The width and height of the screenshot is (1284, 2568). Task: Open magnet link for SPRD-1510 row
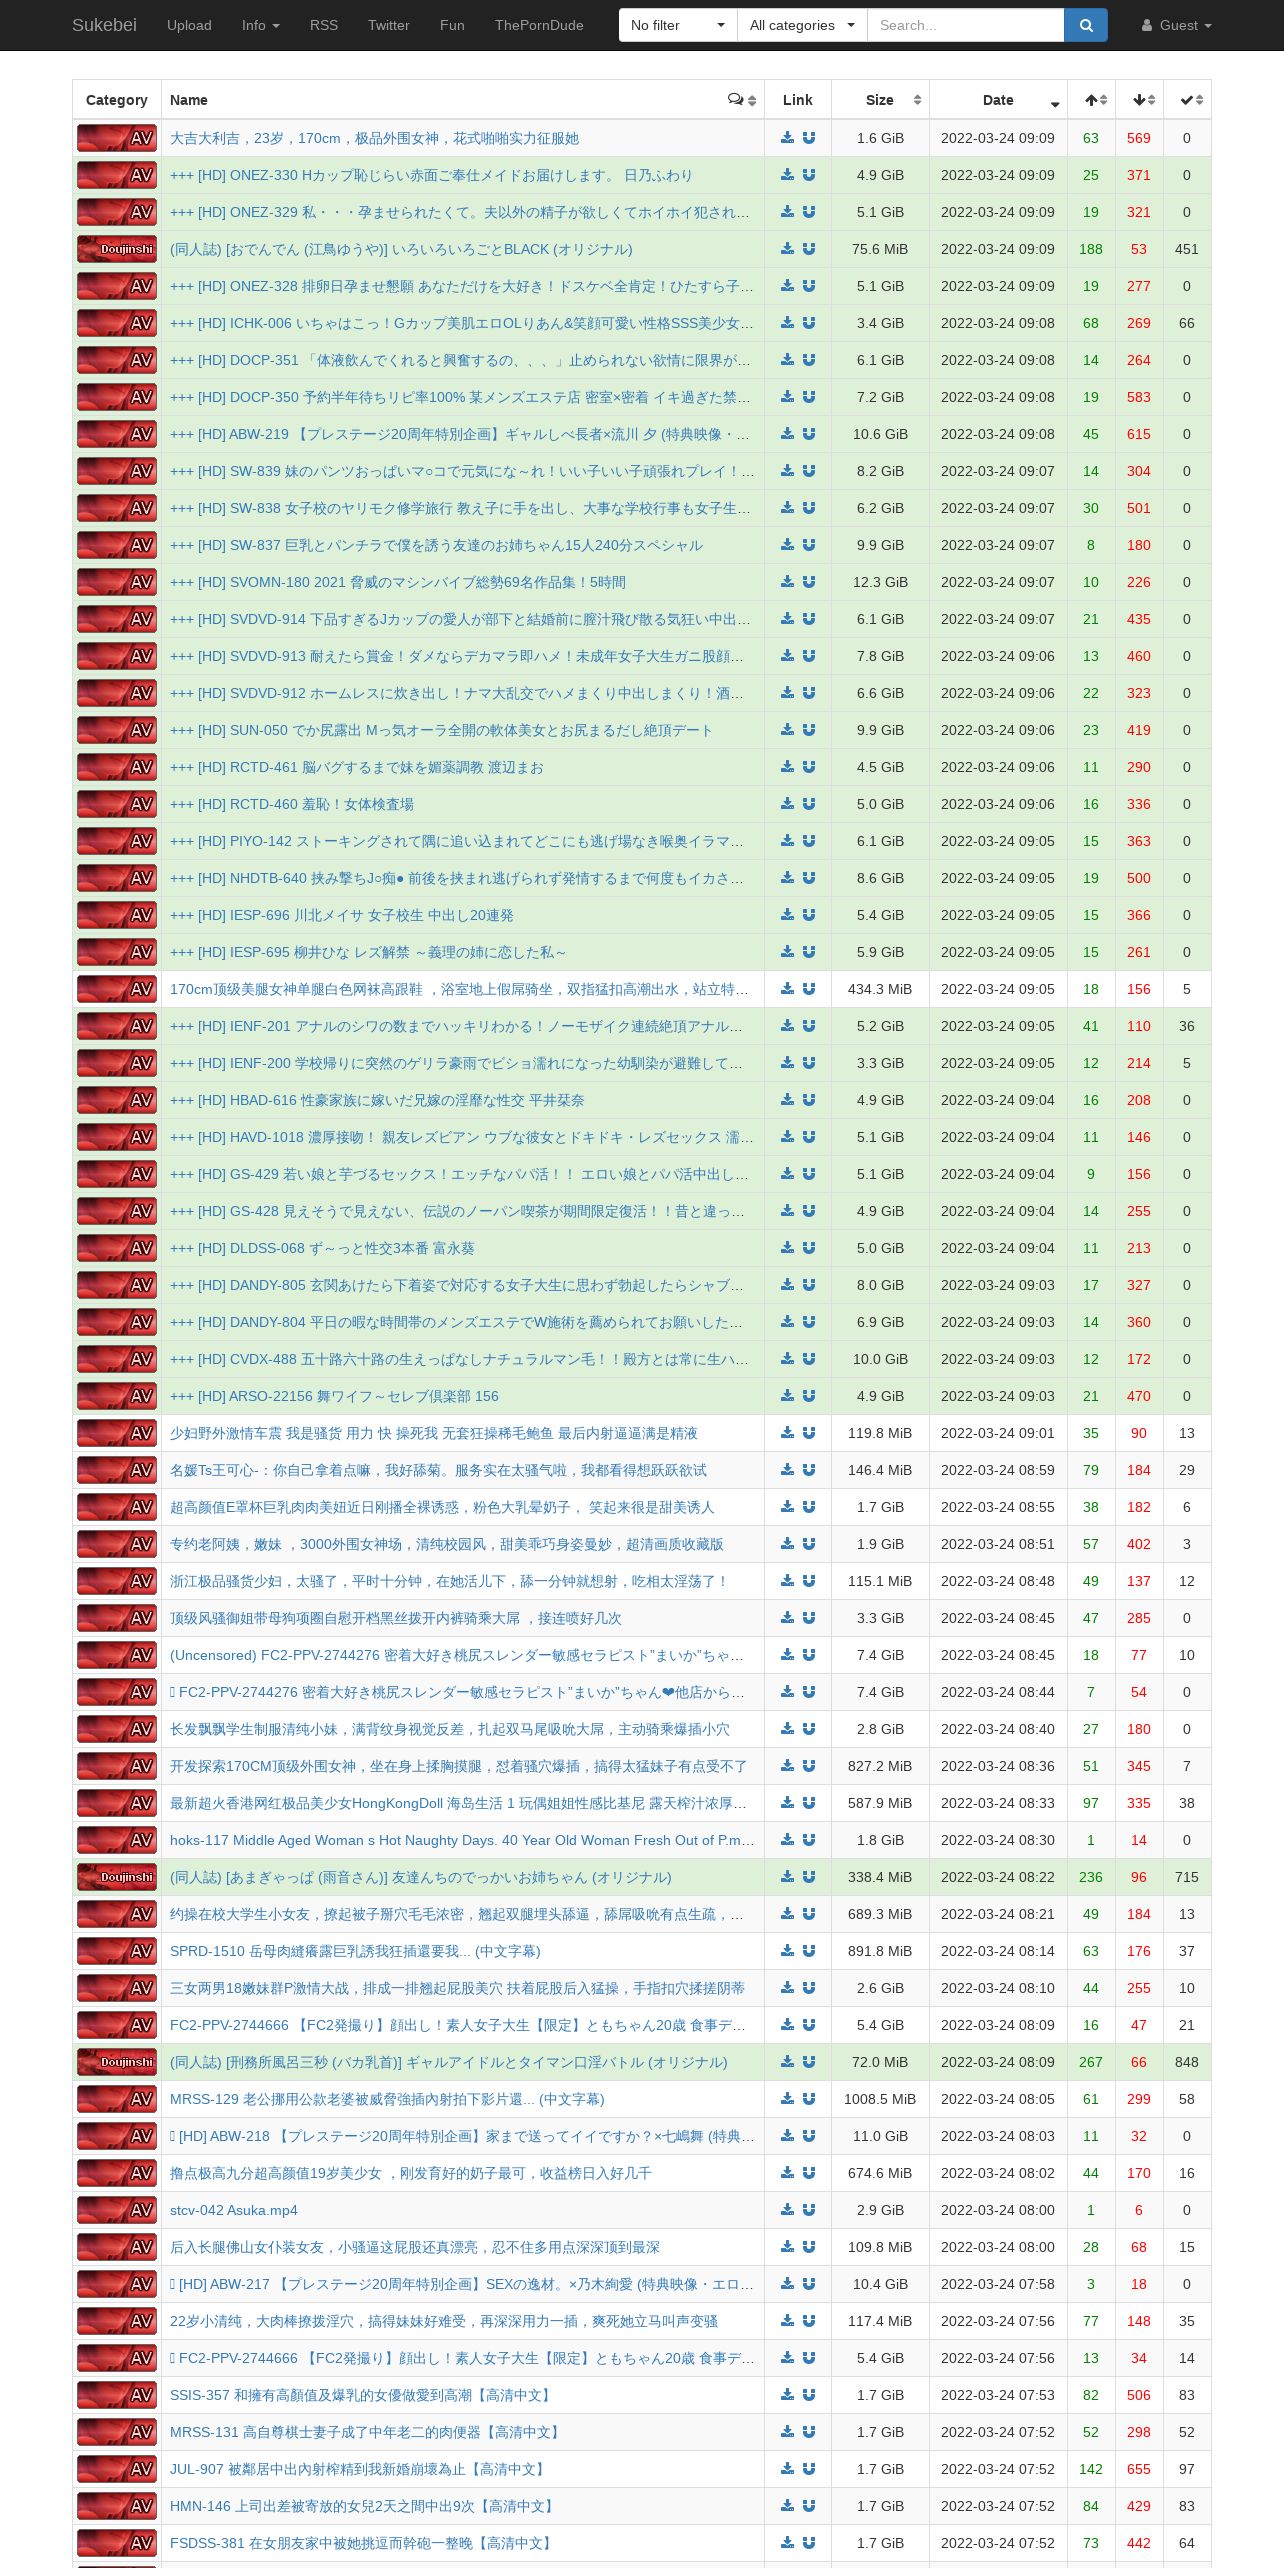pyautogui.click(x=809, y=1951)
